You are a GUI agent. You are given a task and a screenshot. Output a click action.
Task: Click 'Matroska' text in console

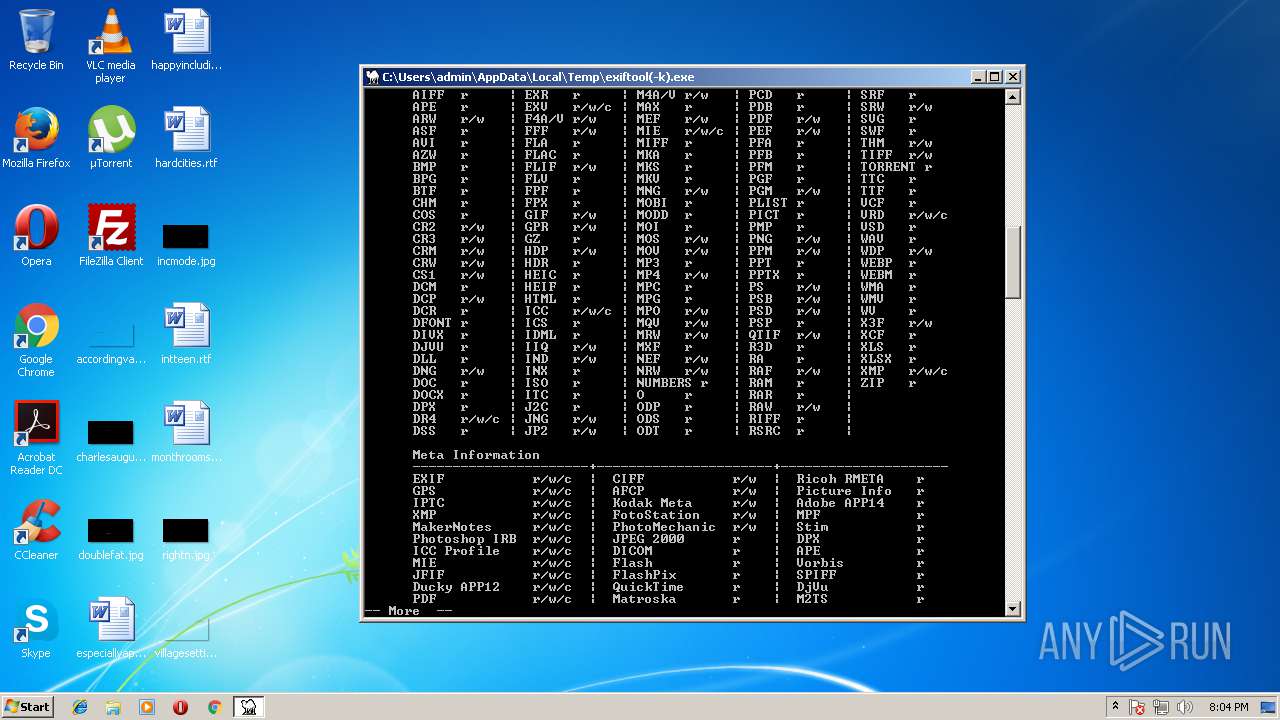(x=644, y=599)
